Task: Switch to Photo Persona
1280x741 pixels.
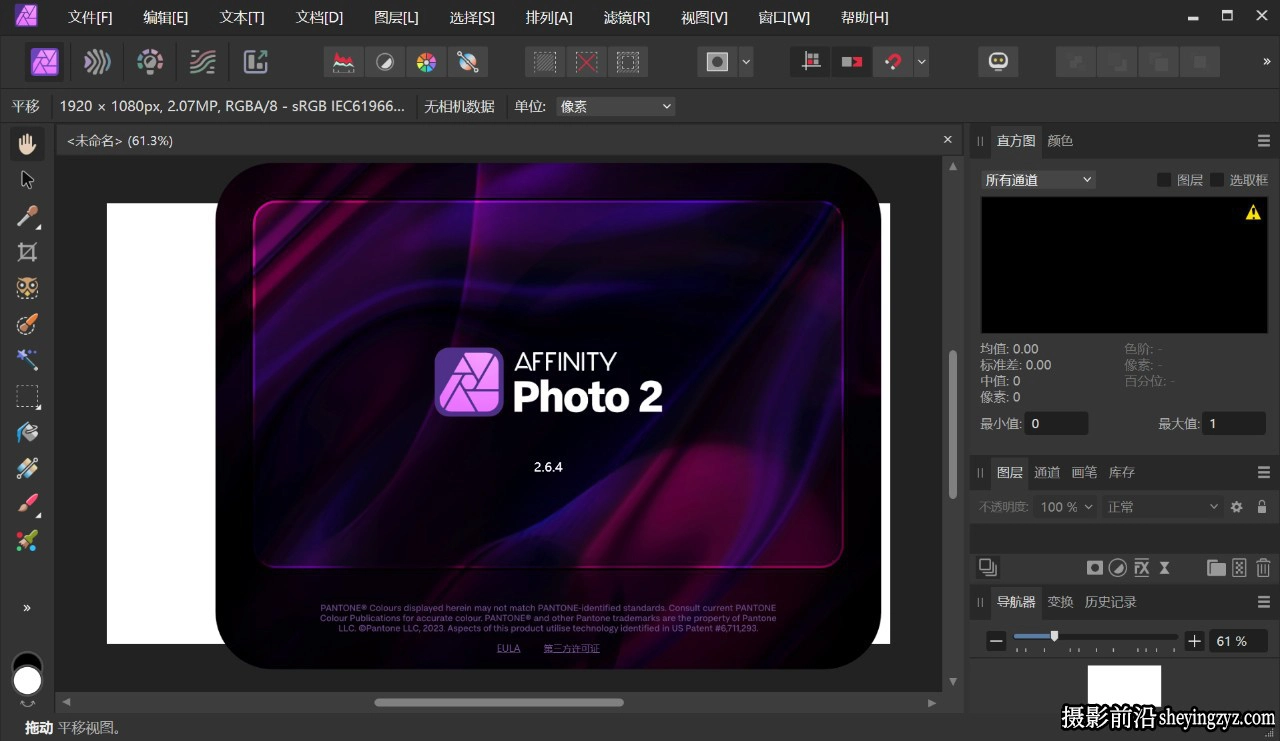Action: [44, 62]
